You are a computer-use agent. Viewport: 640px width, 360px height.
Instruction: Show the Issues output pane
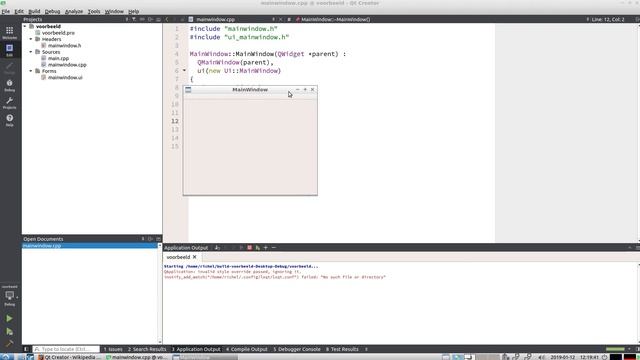point(113,349)
